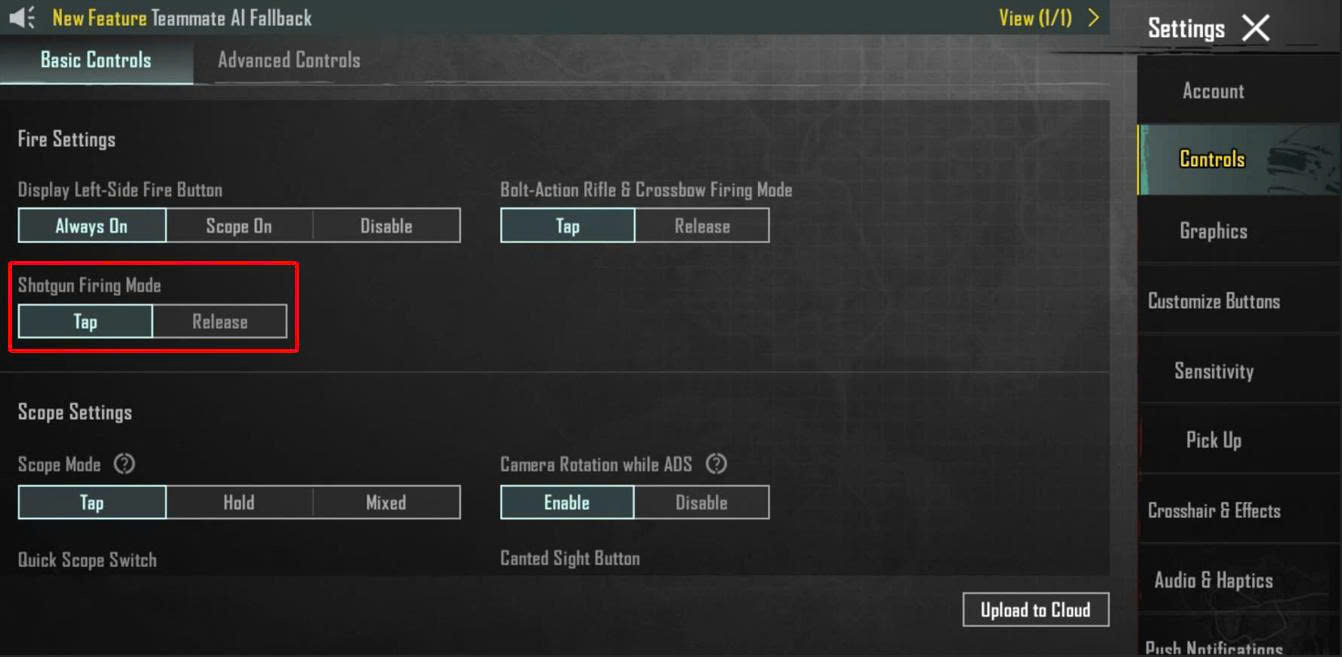Close Settings with the X icon
This screenshot has width=1342, height=657.
tap(1255, 28)
